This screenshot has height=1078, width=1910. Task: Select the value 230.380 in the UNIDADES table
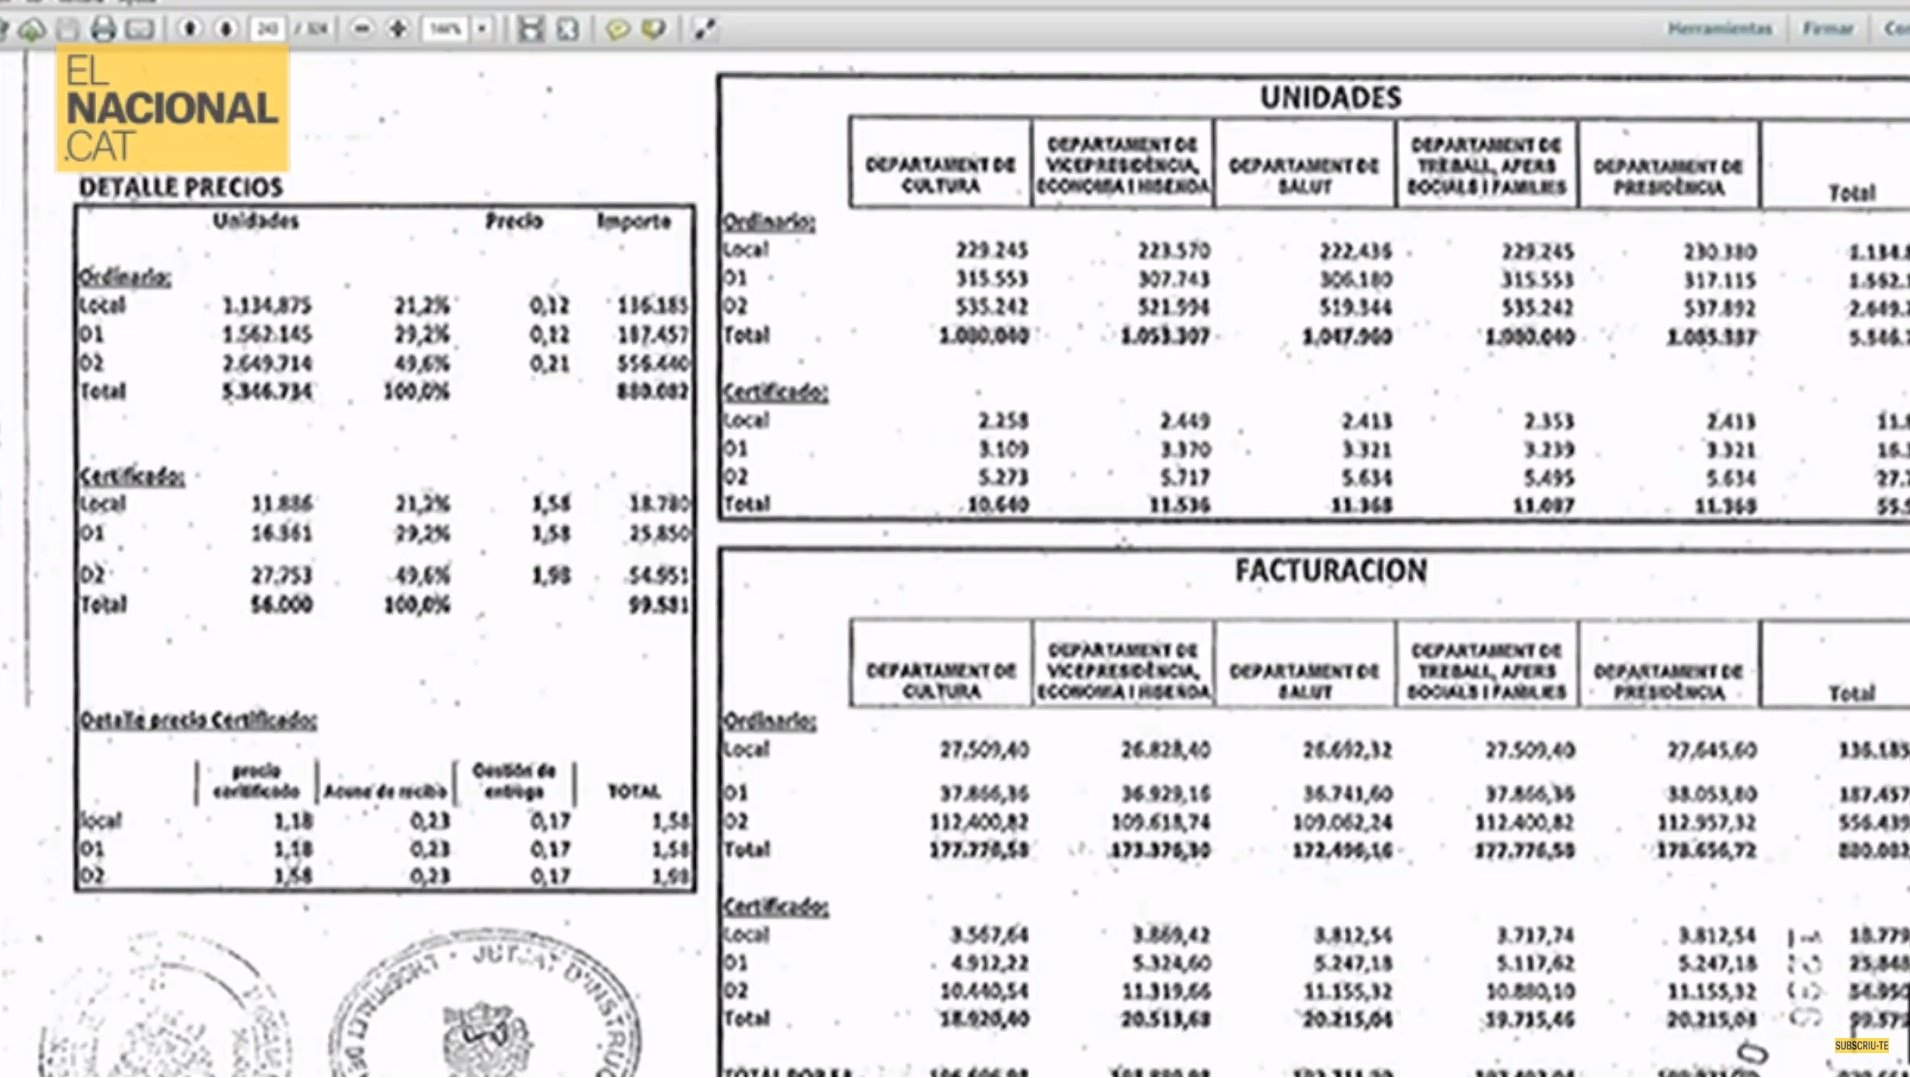(x=1720, y=252)
